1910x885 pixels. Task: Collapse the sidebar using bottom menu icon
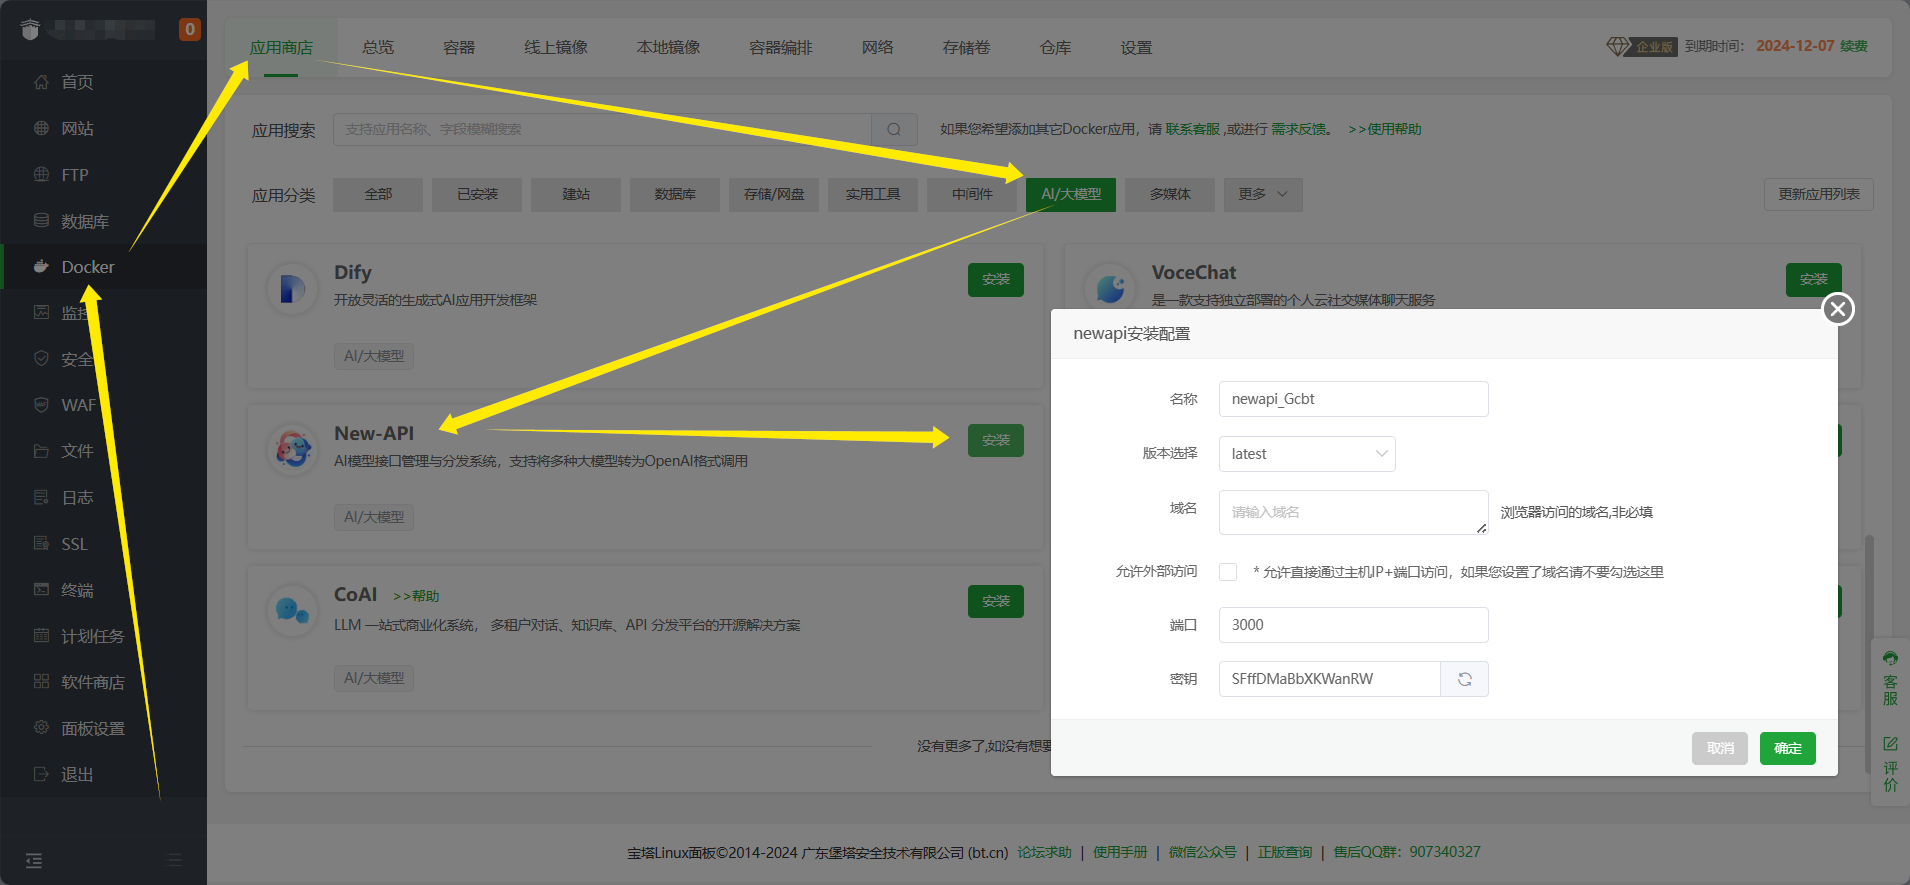coord(34,860)
